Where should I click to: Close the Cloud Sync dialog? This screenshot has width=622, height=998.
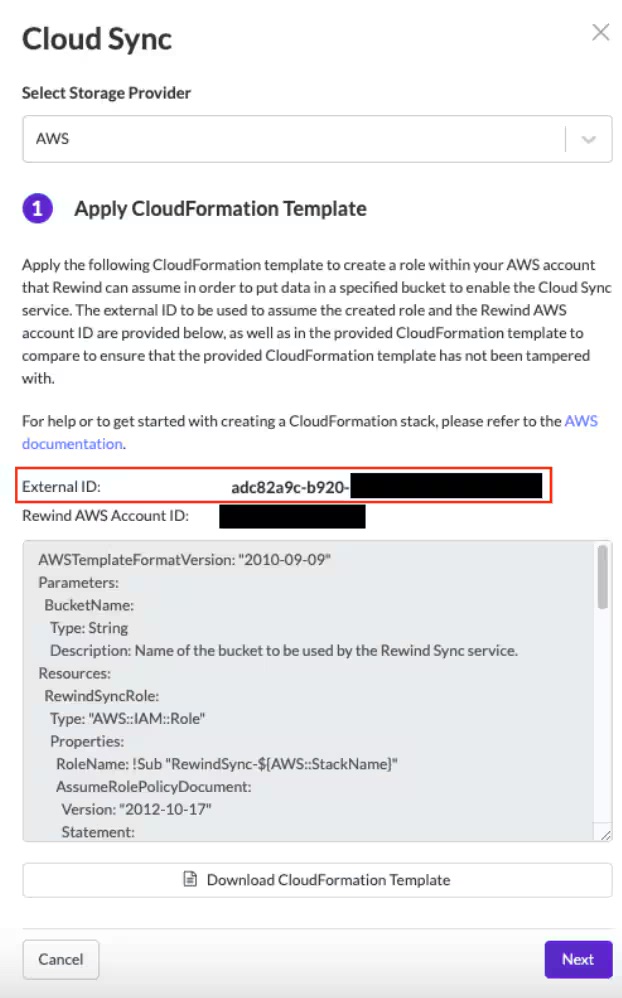pyautogui.click(x=600, y=32)
